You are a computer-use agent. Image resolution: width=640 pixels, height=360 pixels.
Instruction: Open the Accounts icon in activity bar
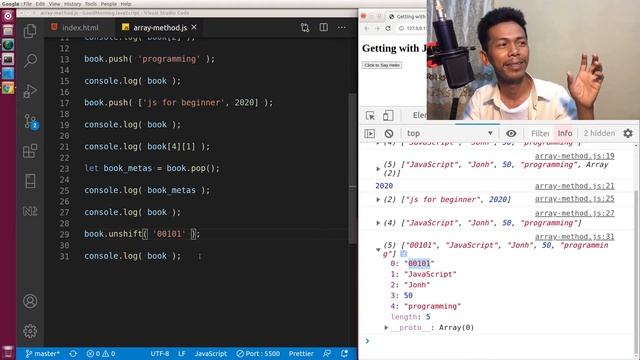click(x=30, y=301)
